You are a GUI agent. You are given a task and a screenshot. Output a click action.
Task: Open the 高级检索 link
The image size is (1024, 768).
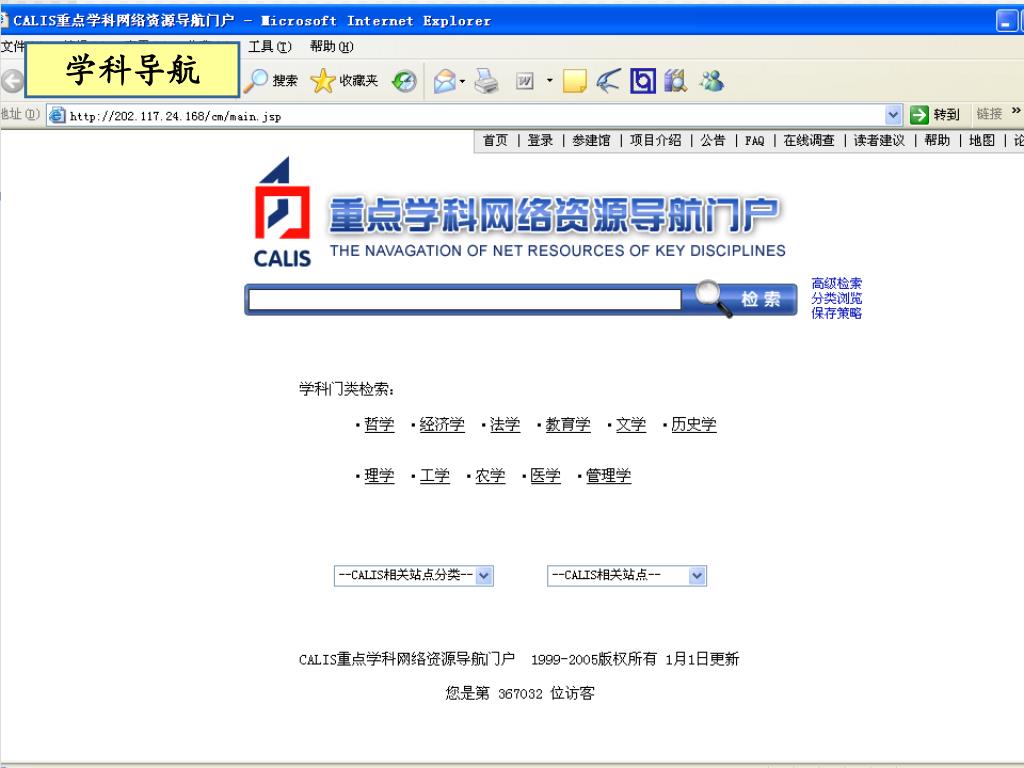click(837, 283)
